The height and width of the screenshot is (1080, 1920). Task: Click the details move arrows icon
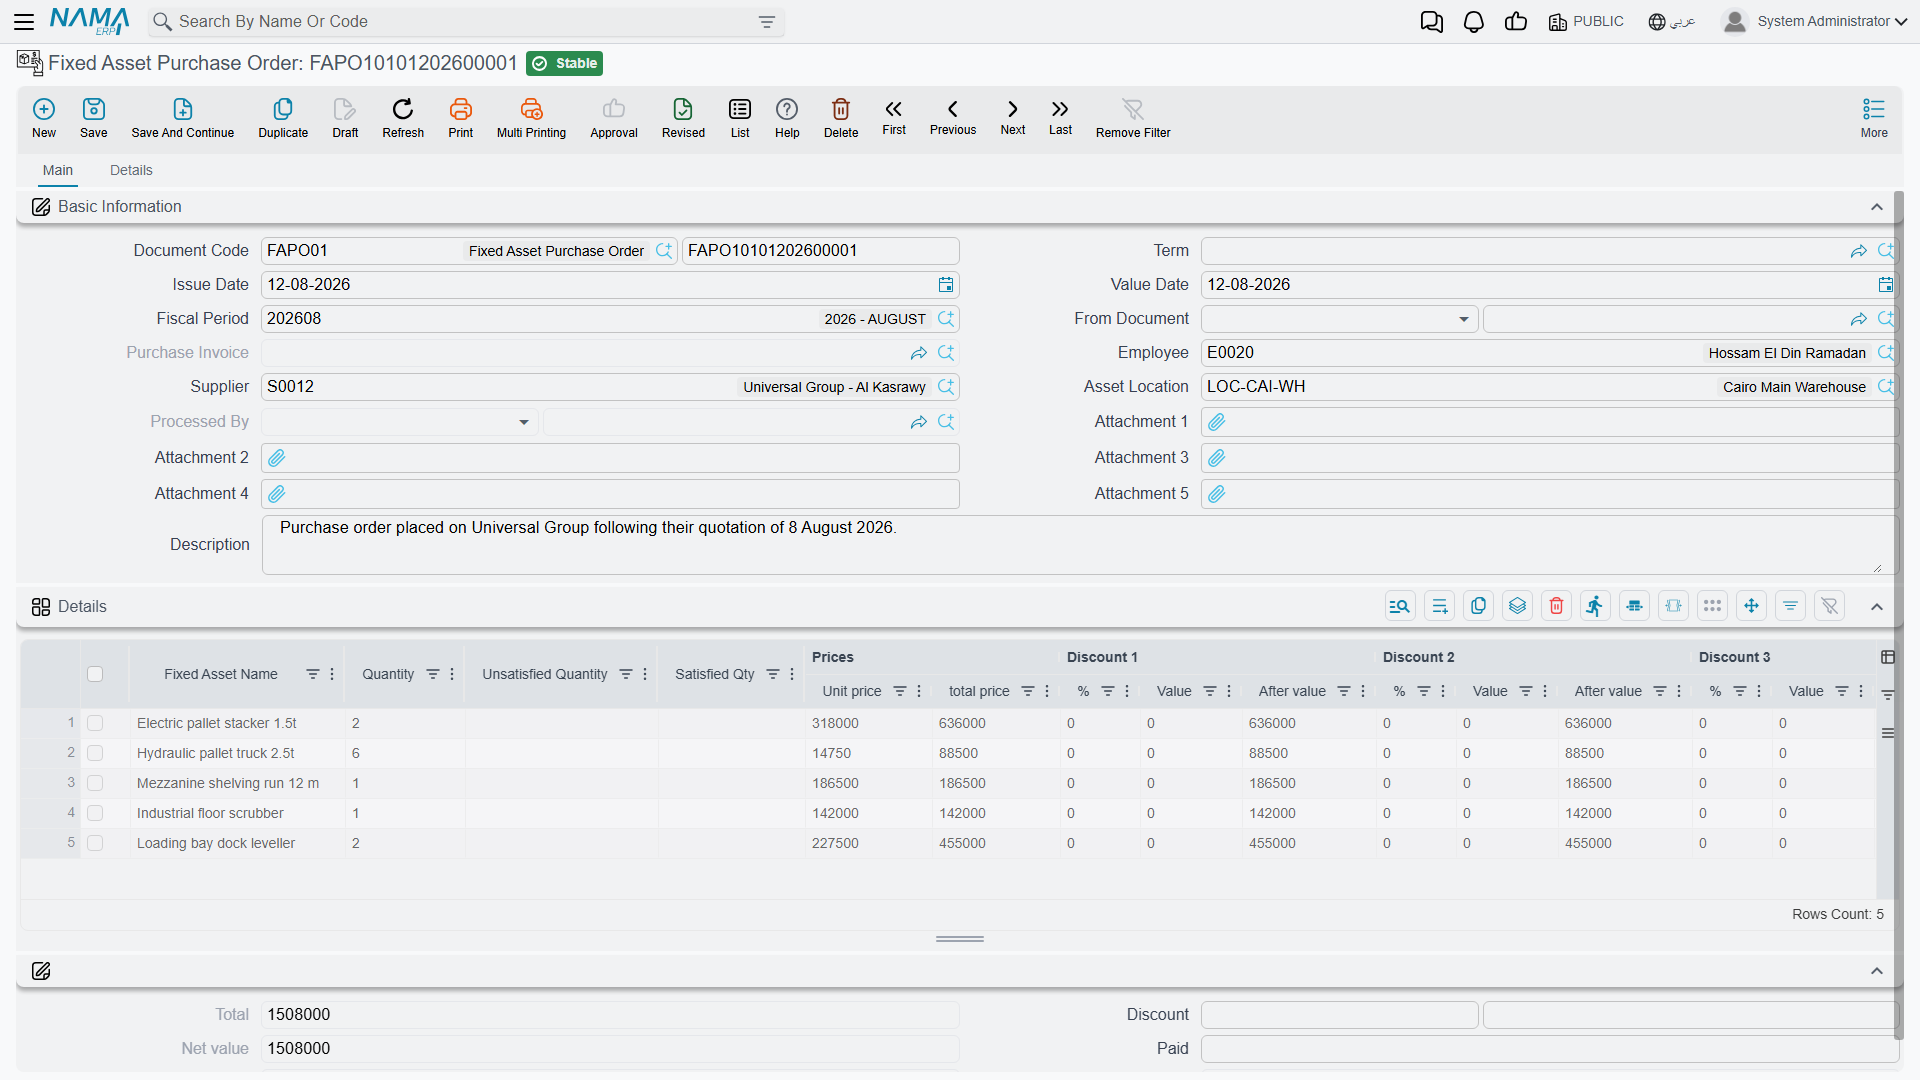(x=1751, y=606)
